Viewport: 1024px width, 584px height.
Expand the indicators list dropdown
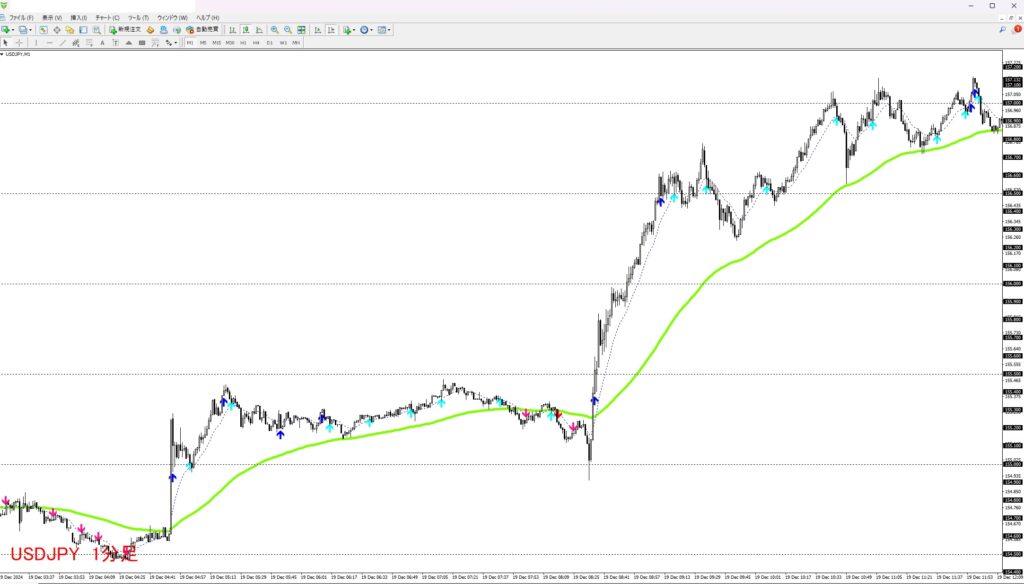[x=355, y=30]
